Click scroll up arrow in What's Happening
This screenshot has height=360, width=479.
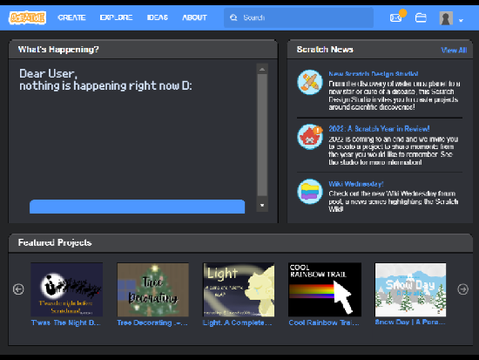click(262, 69)
